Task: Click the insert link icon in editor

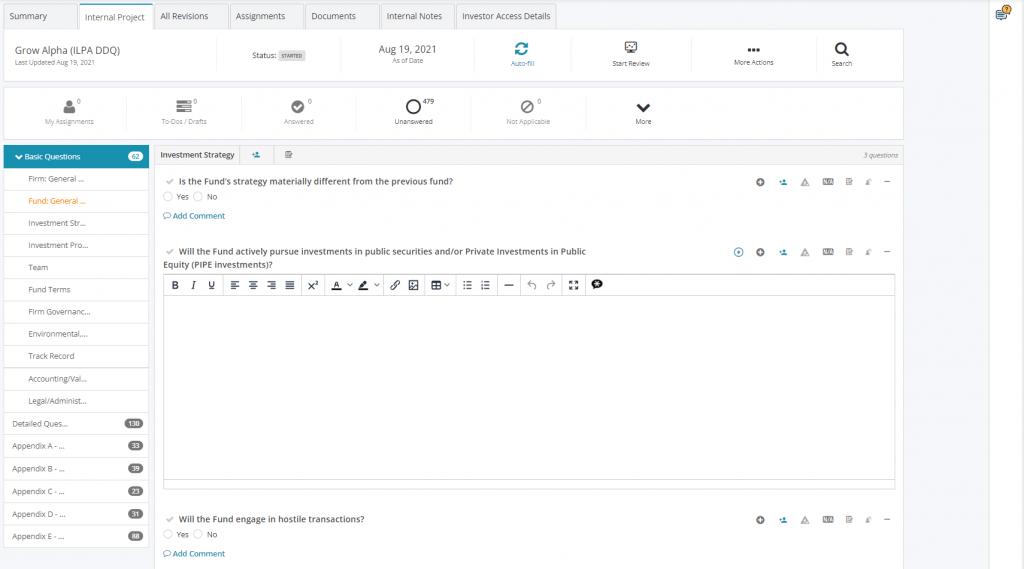Action: coord(395,285)
